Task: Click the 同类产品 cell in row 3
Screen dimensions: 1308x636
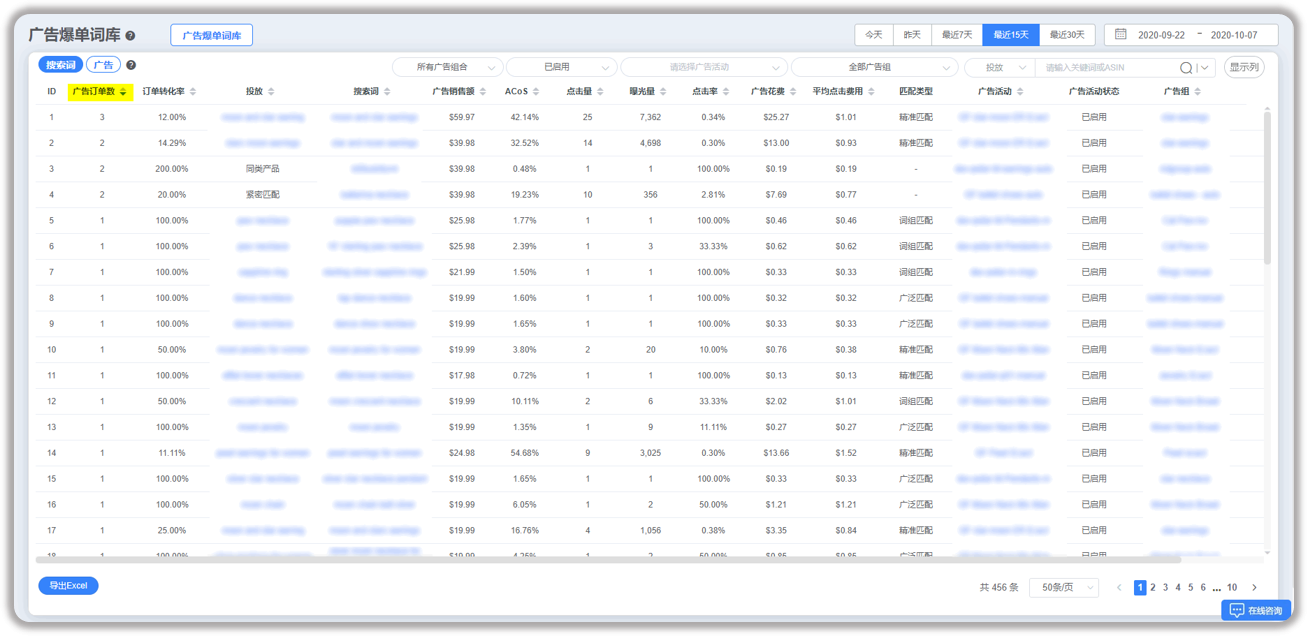Action: [x=262, y=169]
